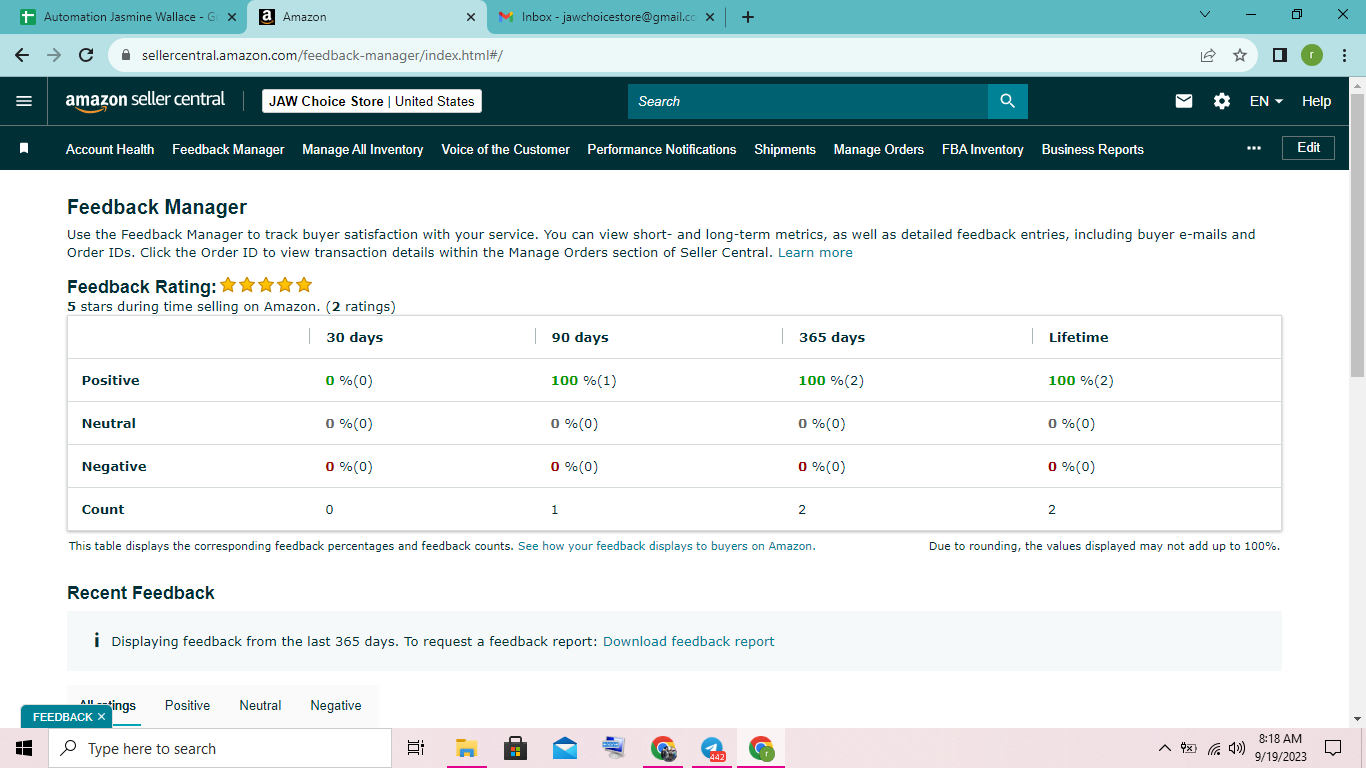Go to Account Health
Screen dimensions: 1366x768
tap(110, 149)
